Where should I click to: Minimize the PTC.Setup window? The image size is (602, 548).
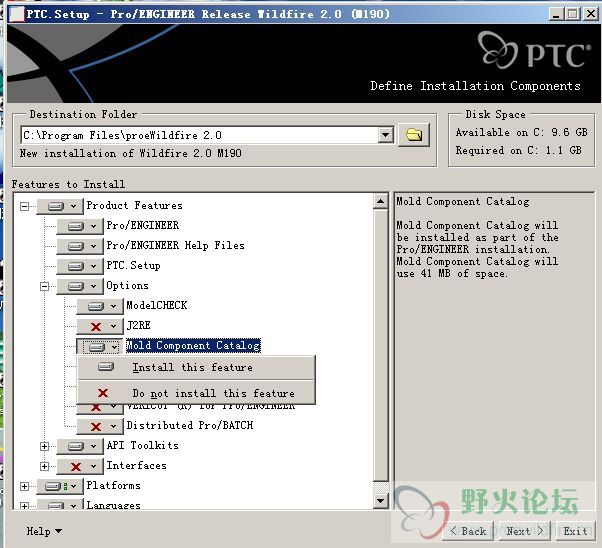click(556, 14)
